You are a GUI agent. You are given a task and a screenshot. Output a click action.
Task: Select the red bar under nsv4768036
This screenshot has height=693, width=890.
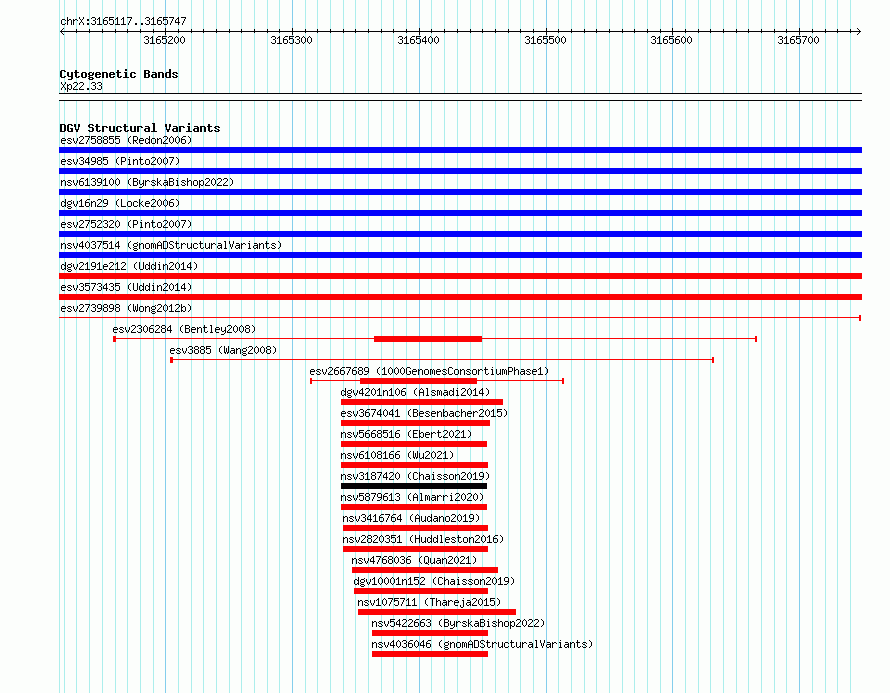click(425, 570)
